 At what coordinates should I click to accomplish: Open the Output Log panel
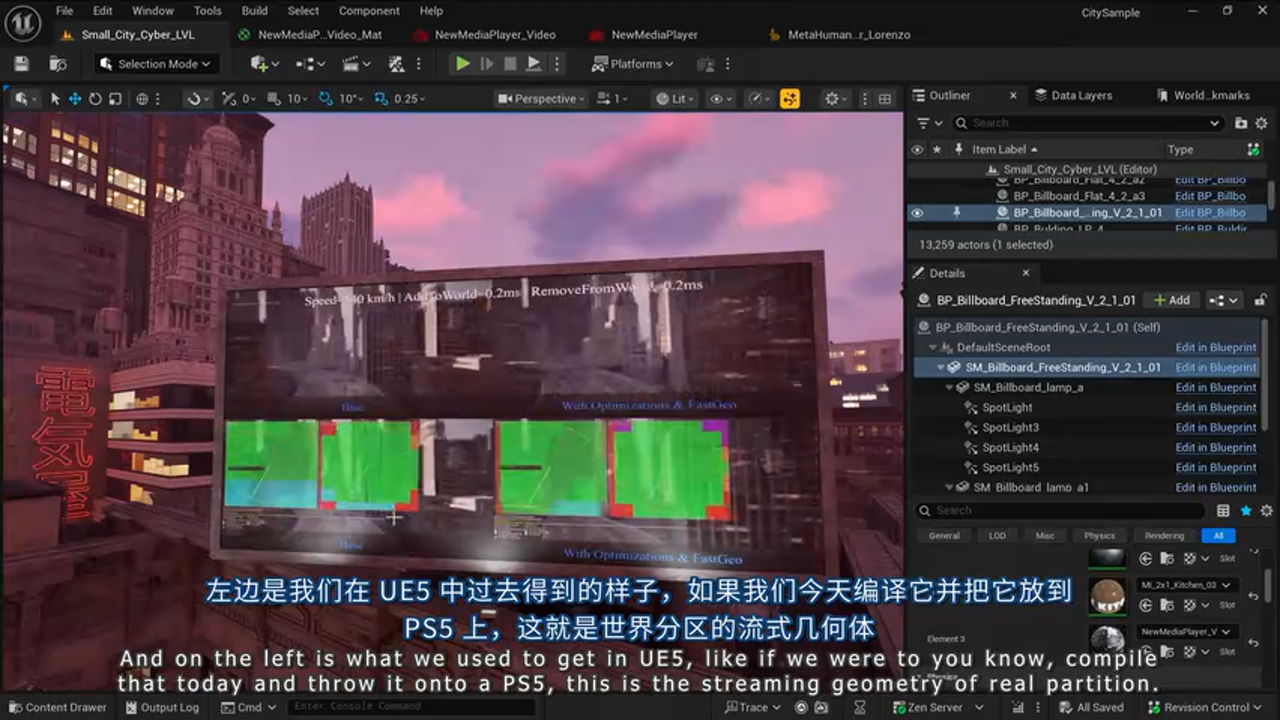coord(162,707)
